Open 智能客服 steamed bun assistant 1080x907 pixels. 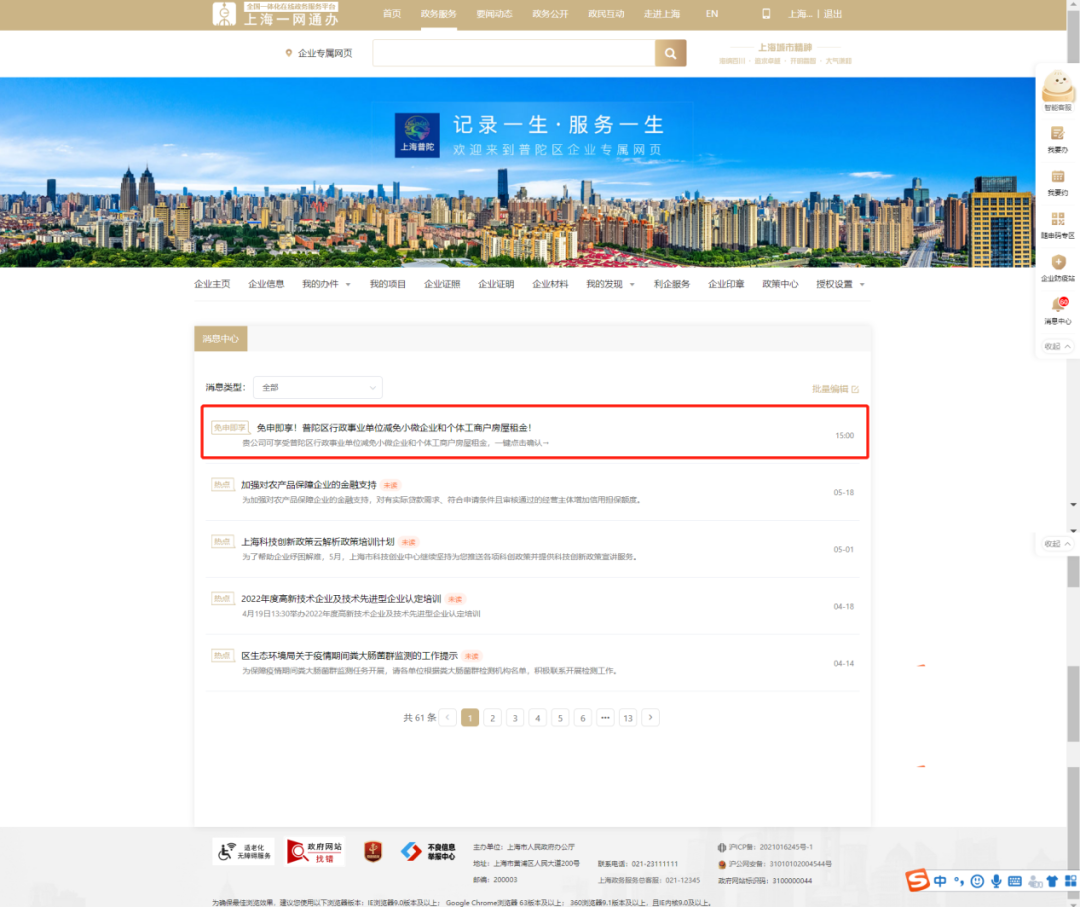[x=1057, y=87]
